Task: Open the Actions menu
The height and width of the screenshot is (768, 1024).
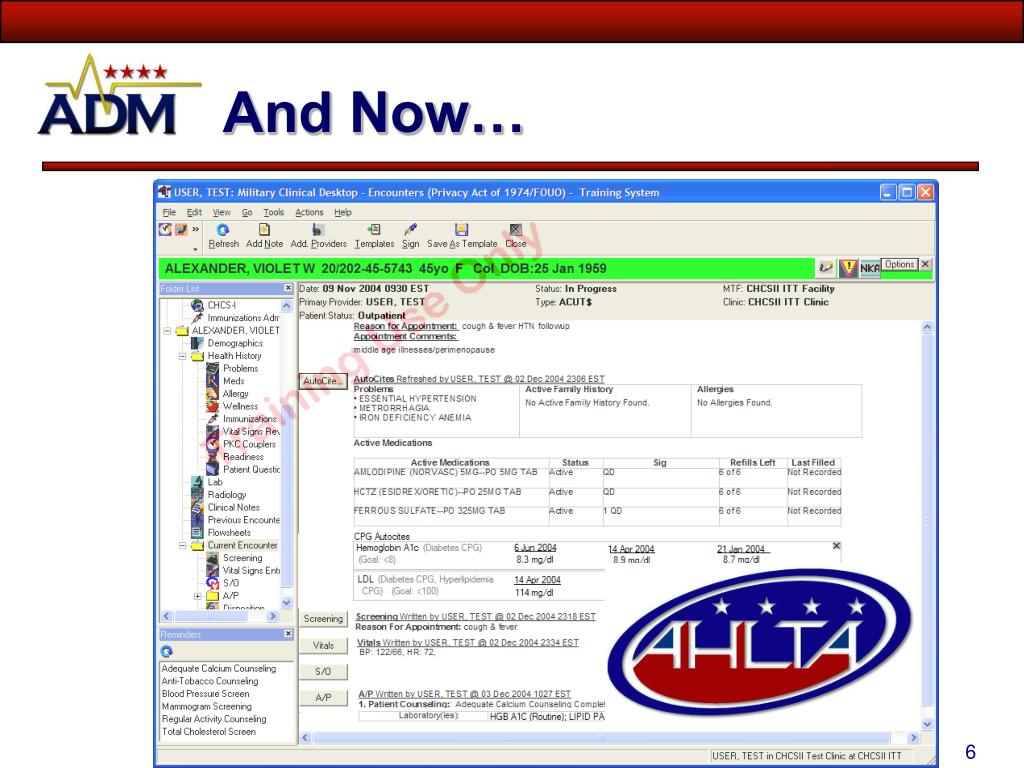Action: pyautogui.click(x=309, y=212)
